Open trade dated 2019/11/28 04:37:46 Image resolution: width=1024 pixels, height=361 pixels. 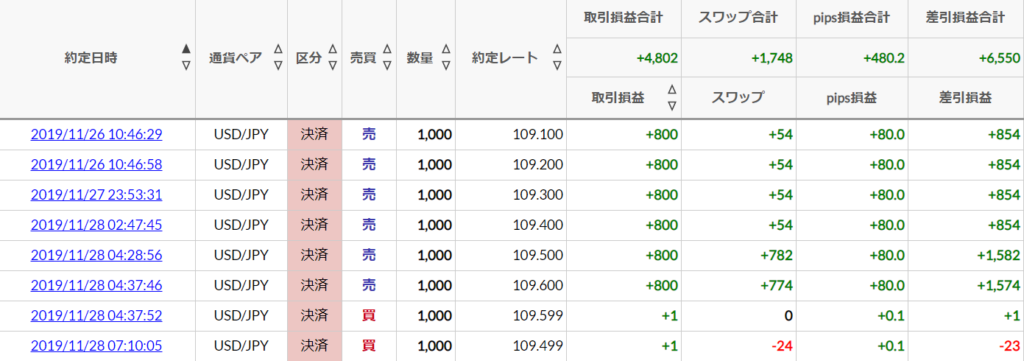[96, 285]
